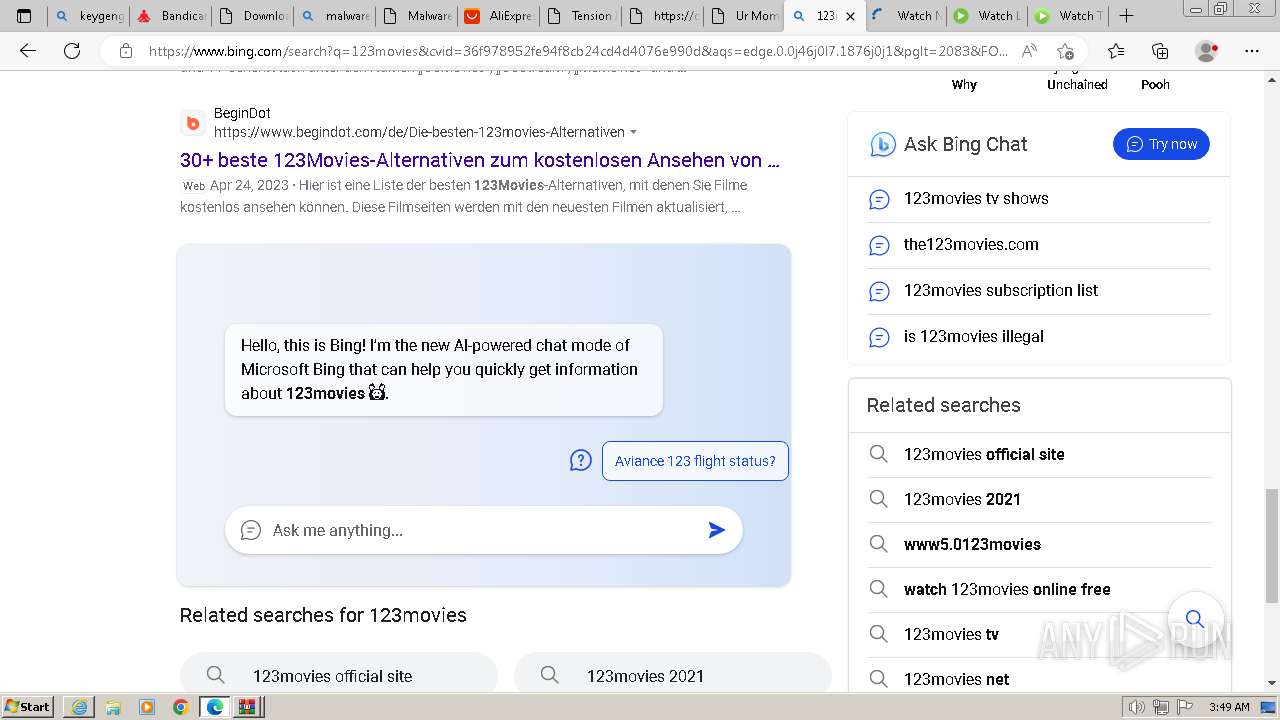Switch to the Ur Mom tab

(745, 16)
